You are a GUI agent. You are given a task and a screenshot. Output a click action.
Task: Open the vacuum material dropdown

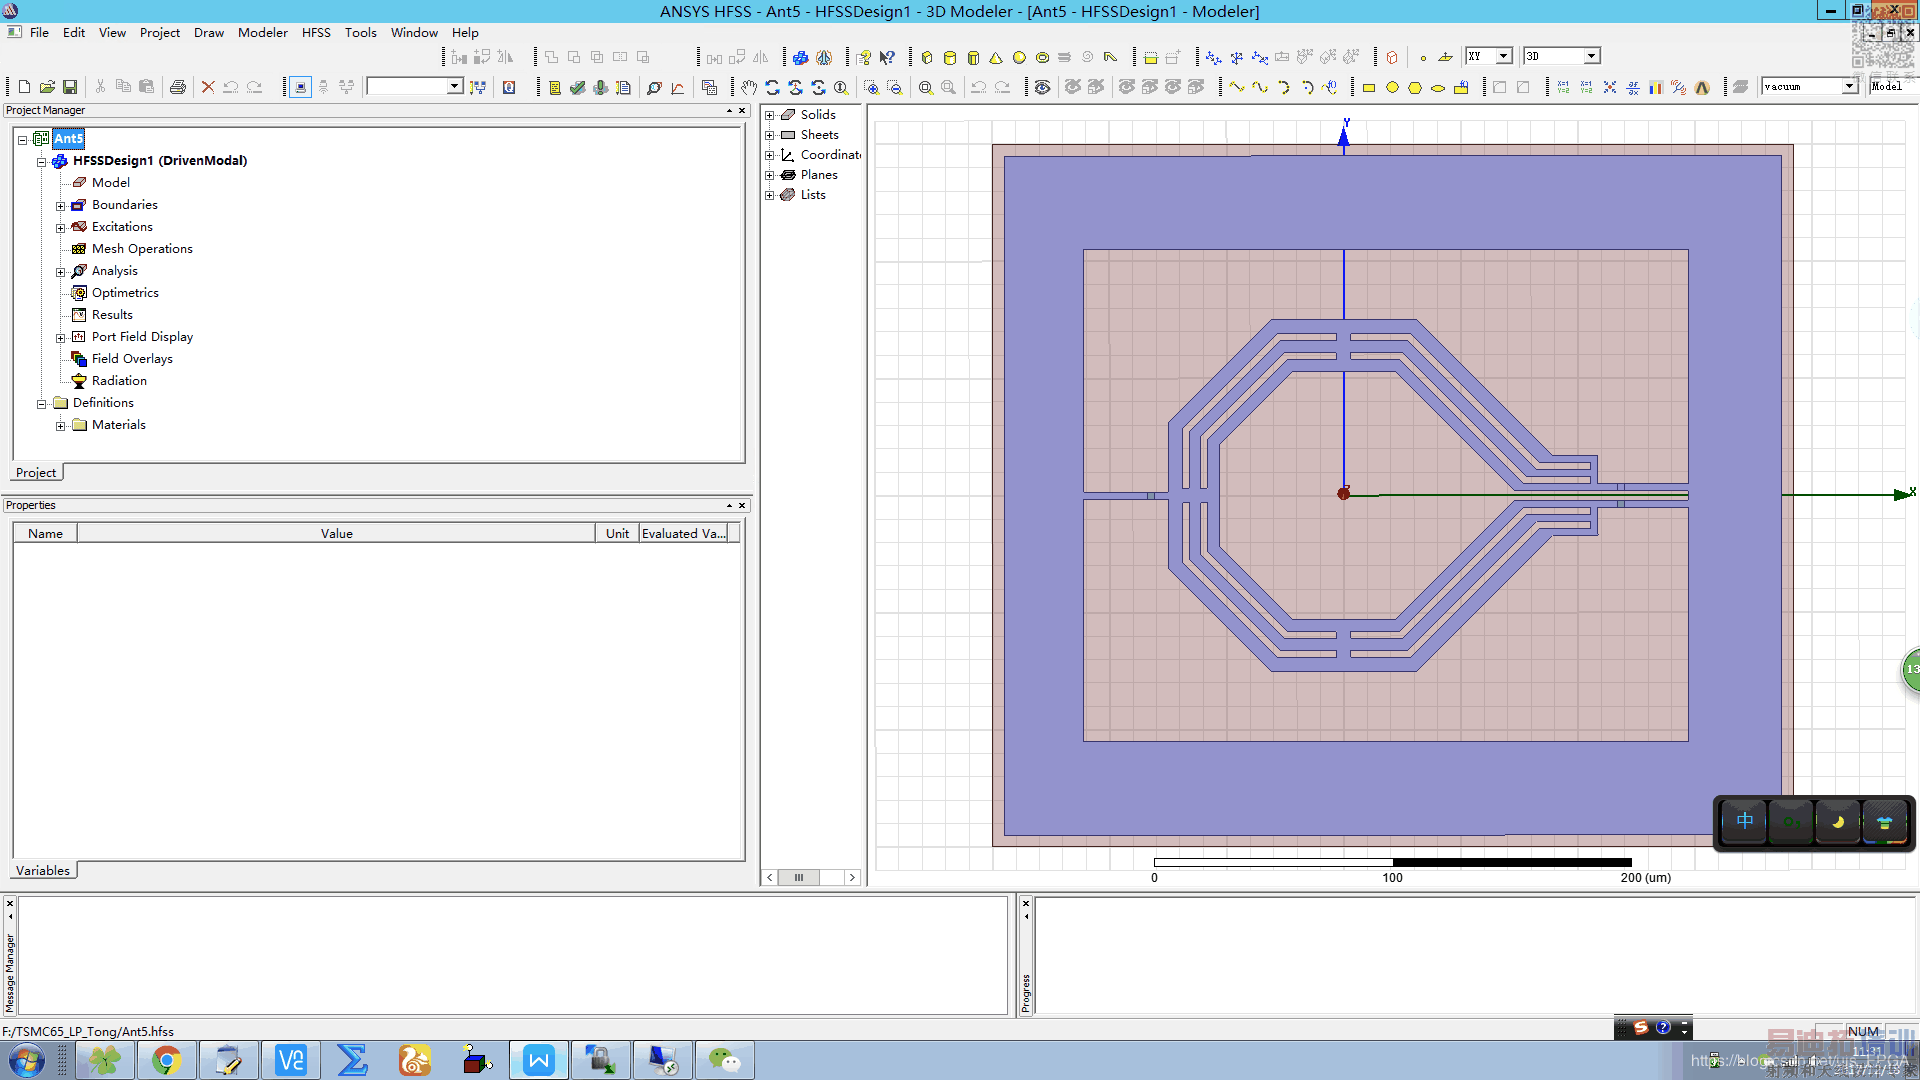[1849, 86]
